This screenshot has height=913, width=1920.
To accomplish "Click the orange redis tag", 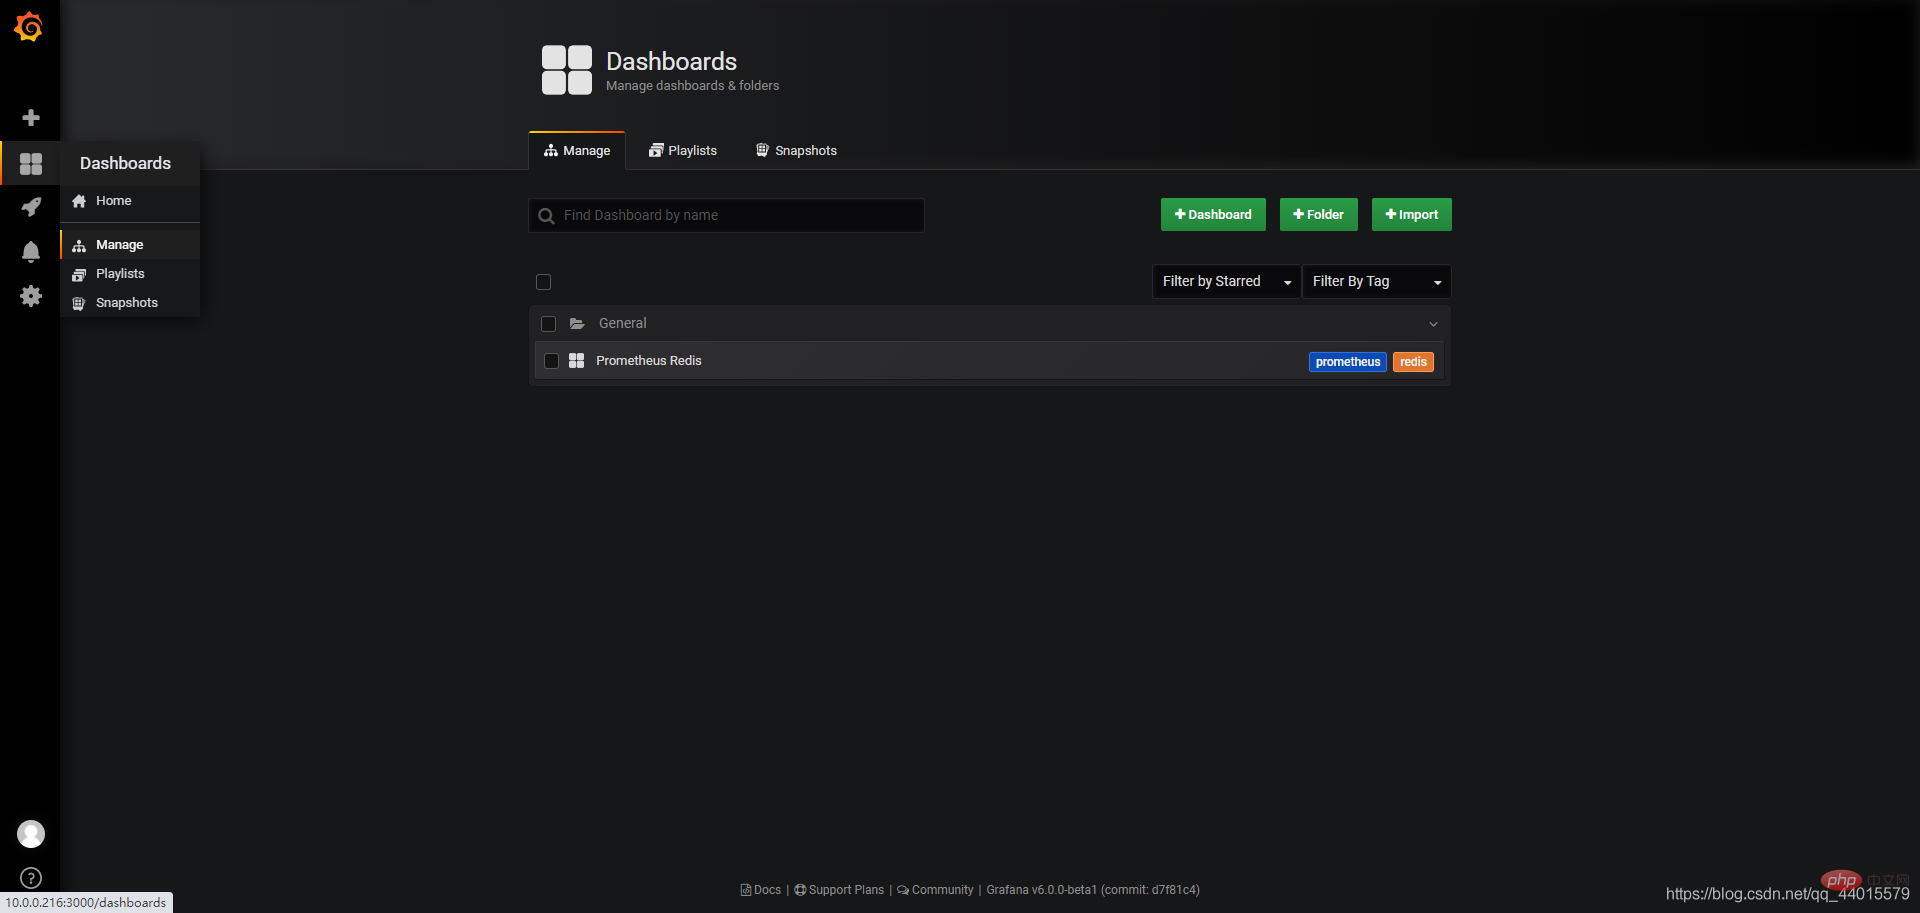I will [1413, 362].
